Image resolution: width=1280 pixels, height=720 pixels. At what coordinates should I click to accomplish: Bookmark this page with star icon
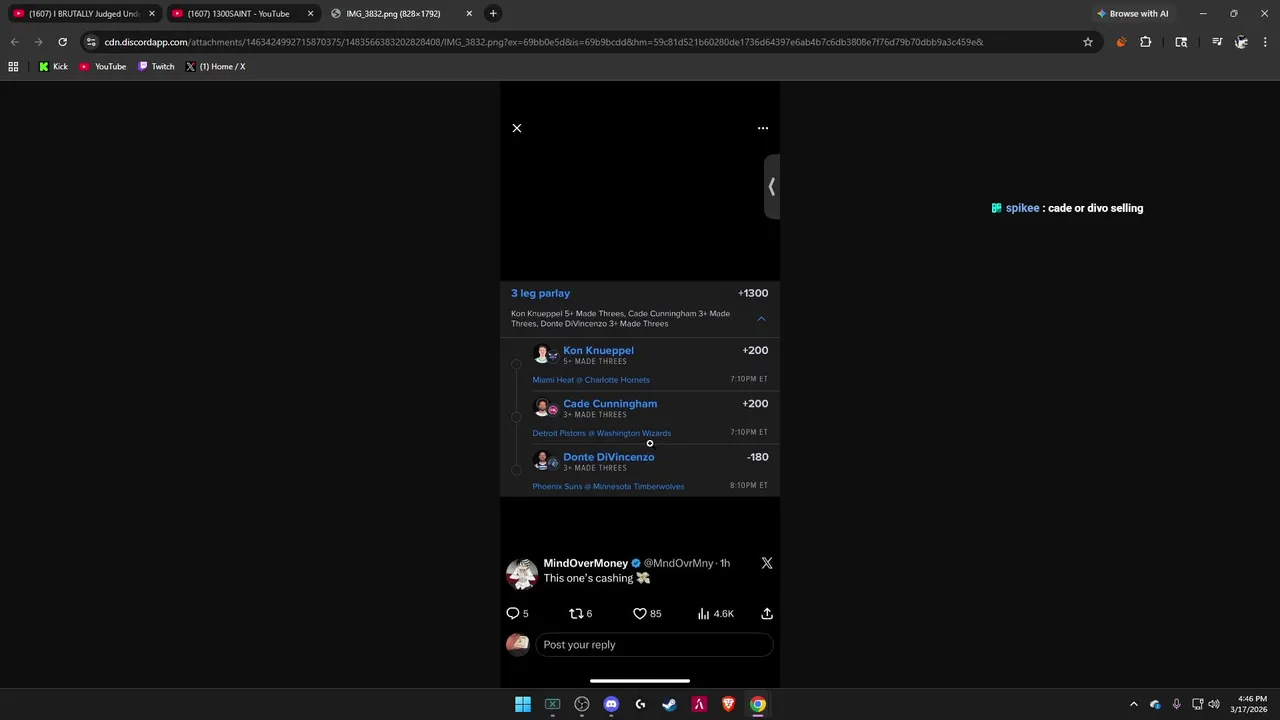[x=1088, y=42]
